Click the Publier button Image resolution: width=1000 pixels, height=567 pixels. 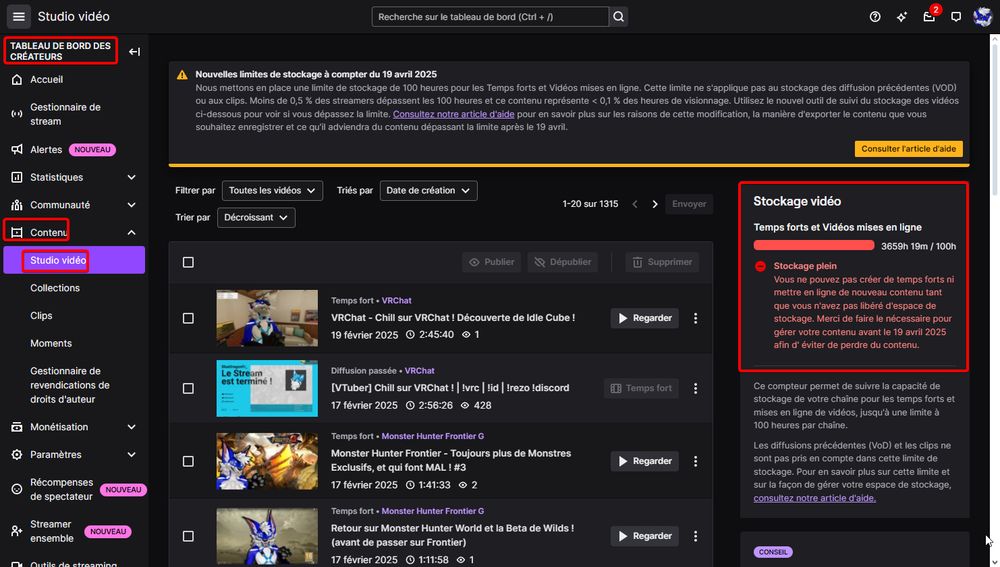click(491, 262)
